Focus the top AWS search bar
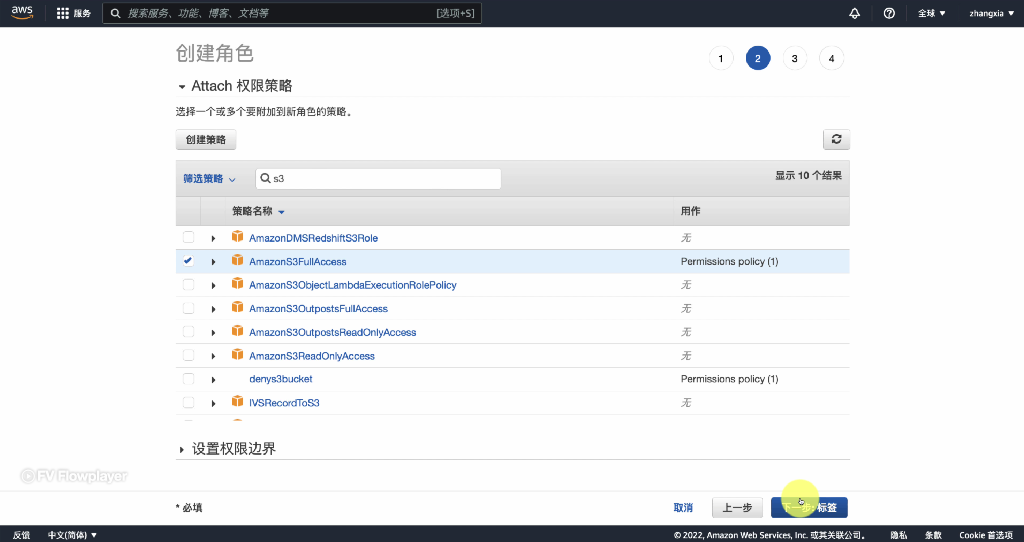This screenshot has width=1024, height=542. (292, 13)
